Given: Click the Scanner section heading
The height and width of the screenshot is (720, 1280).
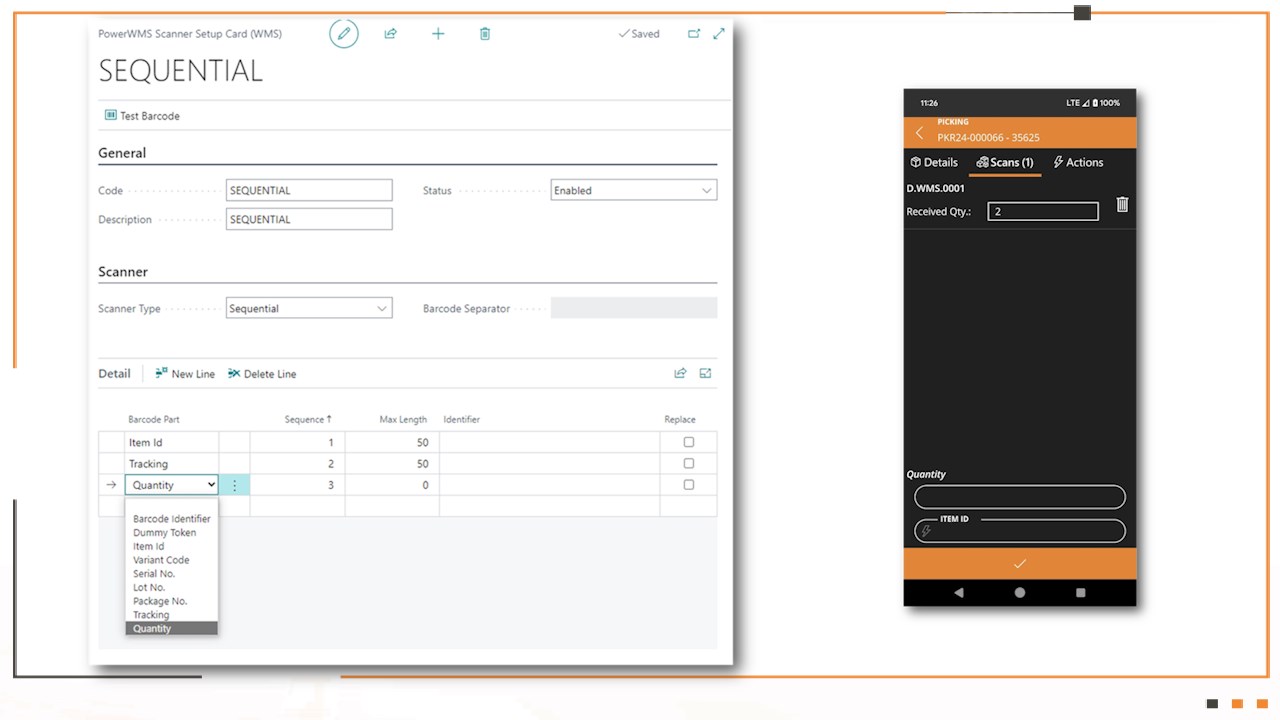Looking at the screenshot, I should [123, 272].
